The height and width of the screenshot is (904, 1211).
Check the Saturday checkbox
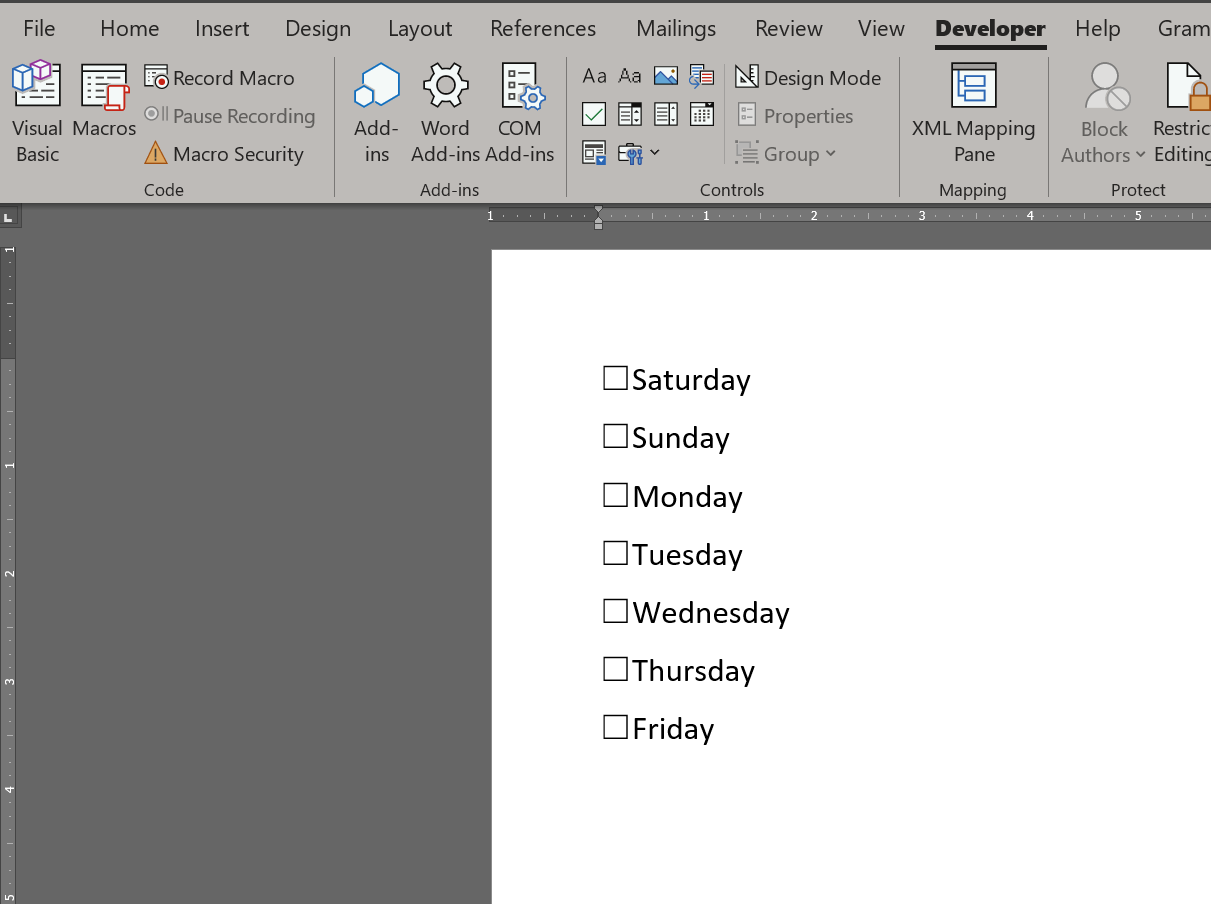click(x=615, y=378)
